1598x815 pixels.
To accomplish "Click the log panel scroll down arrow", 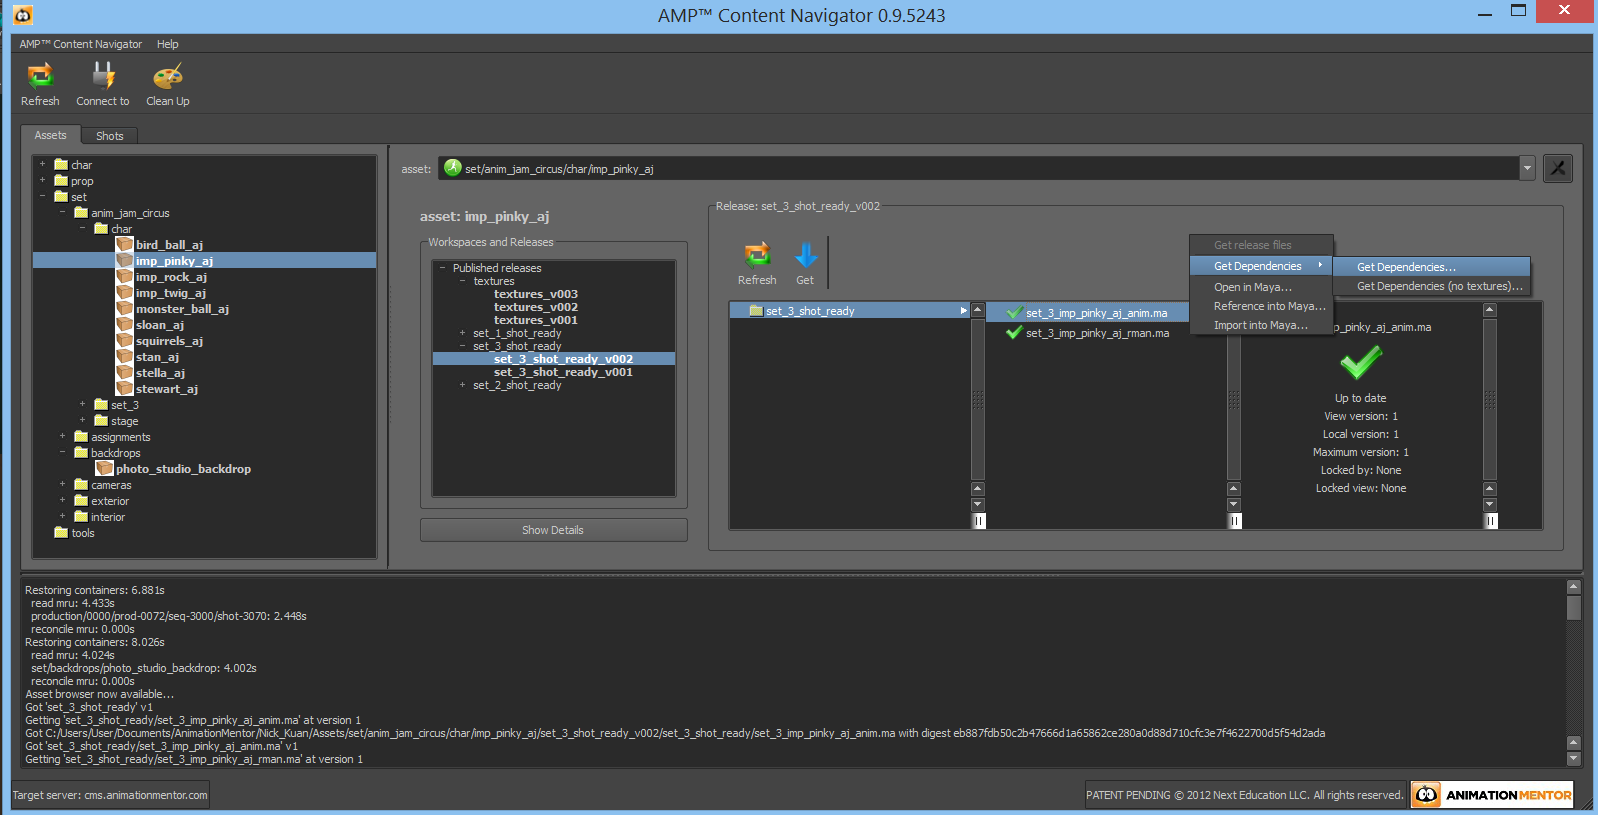I will [x=1573, y=758].
